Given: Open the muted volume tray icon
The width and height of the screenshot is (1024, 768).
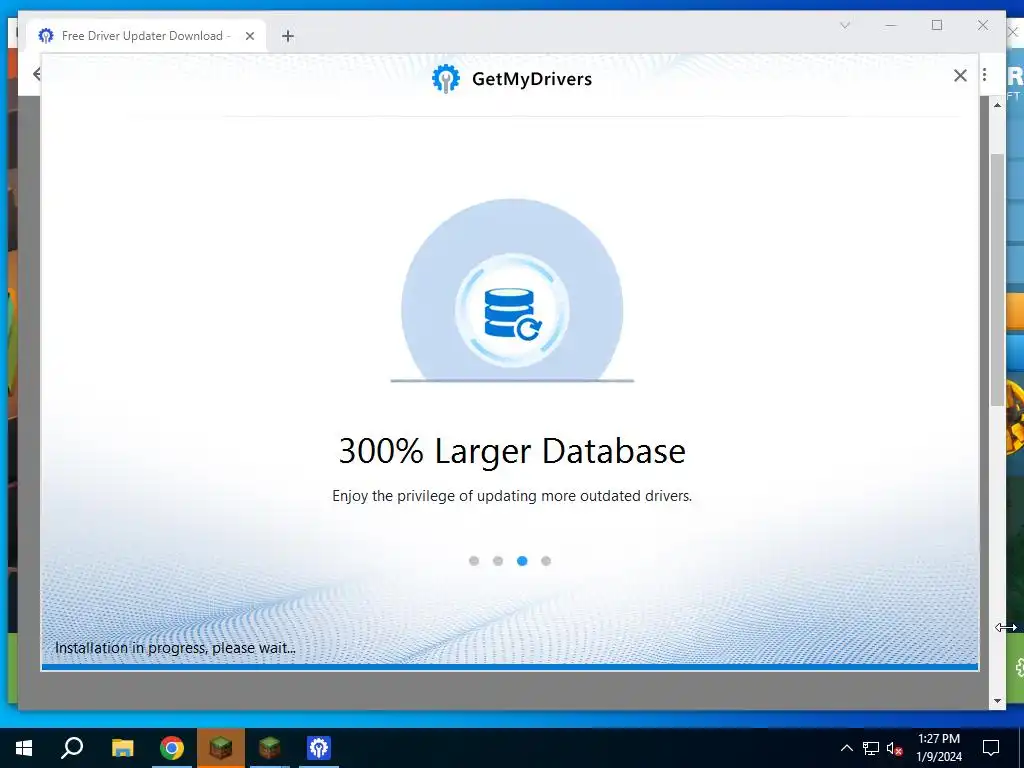Looking at the screenshot, I should 895,748.
